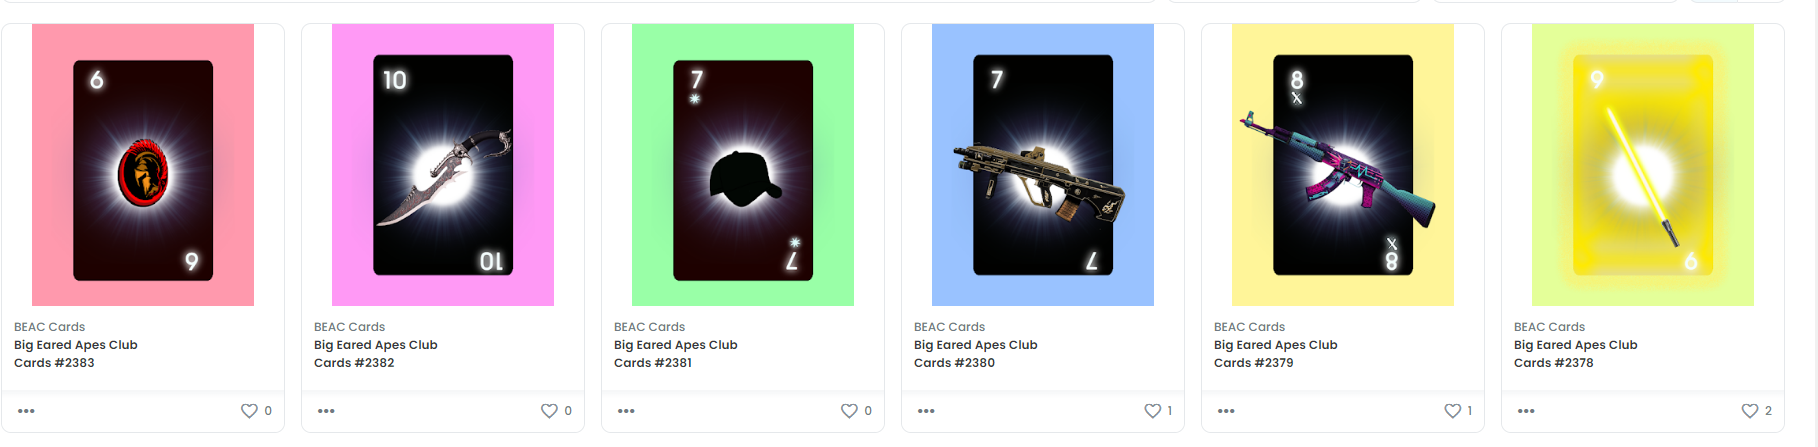Favorite Cards #2381 using its heart icon
This screenshot has height=447, width=1818.
click(849, 411)
